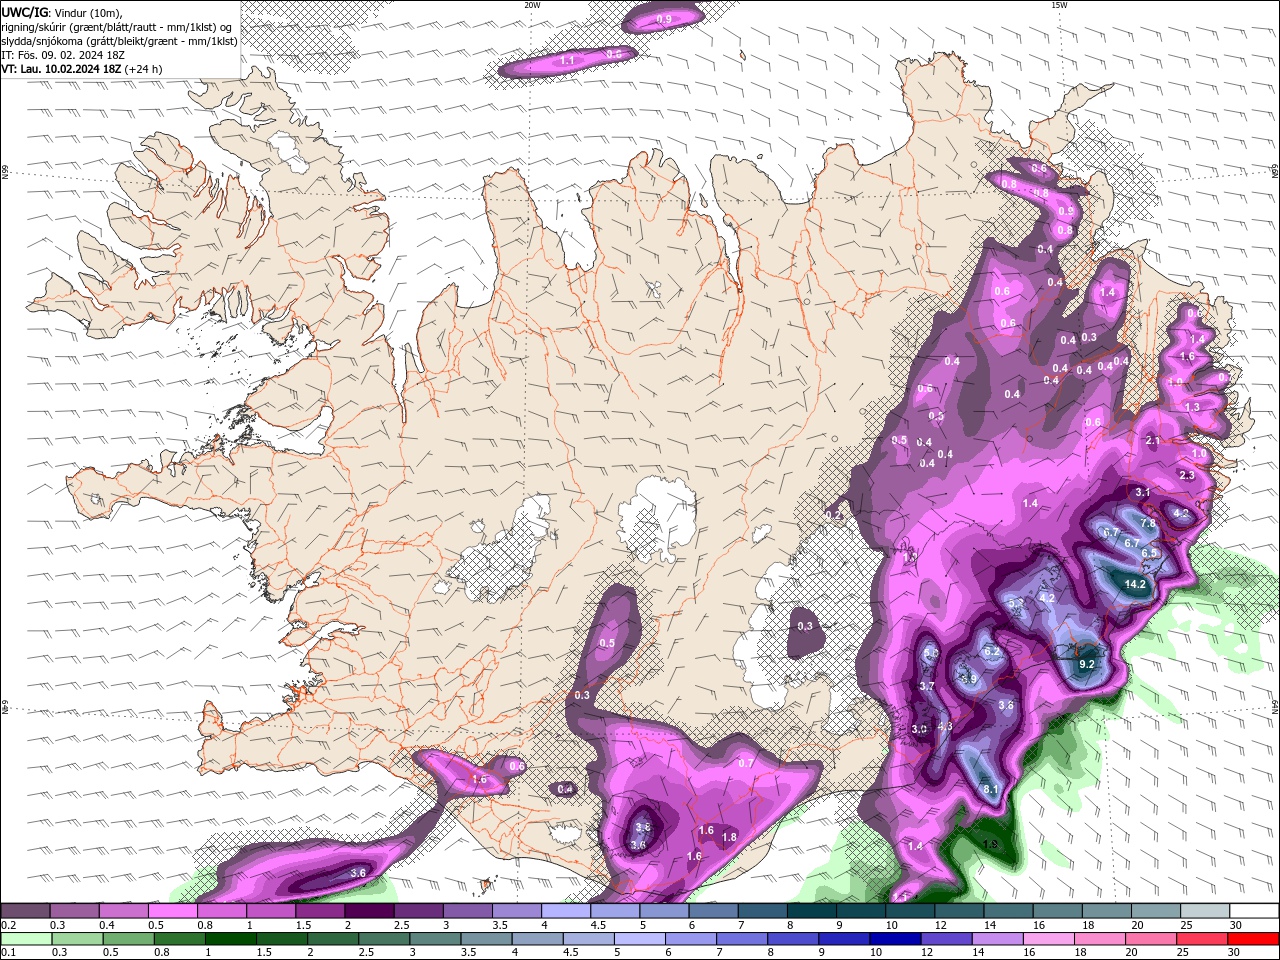Image resolution: width=1280 pixels, height=960 pixels.
Task: Click the 6.5 precipitation value on the map
Action: [1150, 552]
